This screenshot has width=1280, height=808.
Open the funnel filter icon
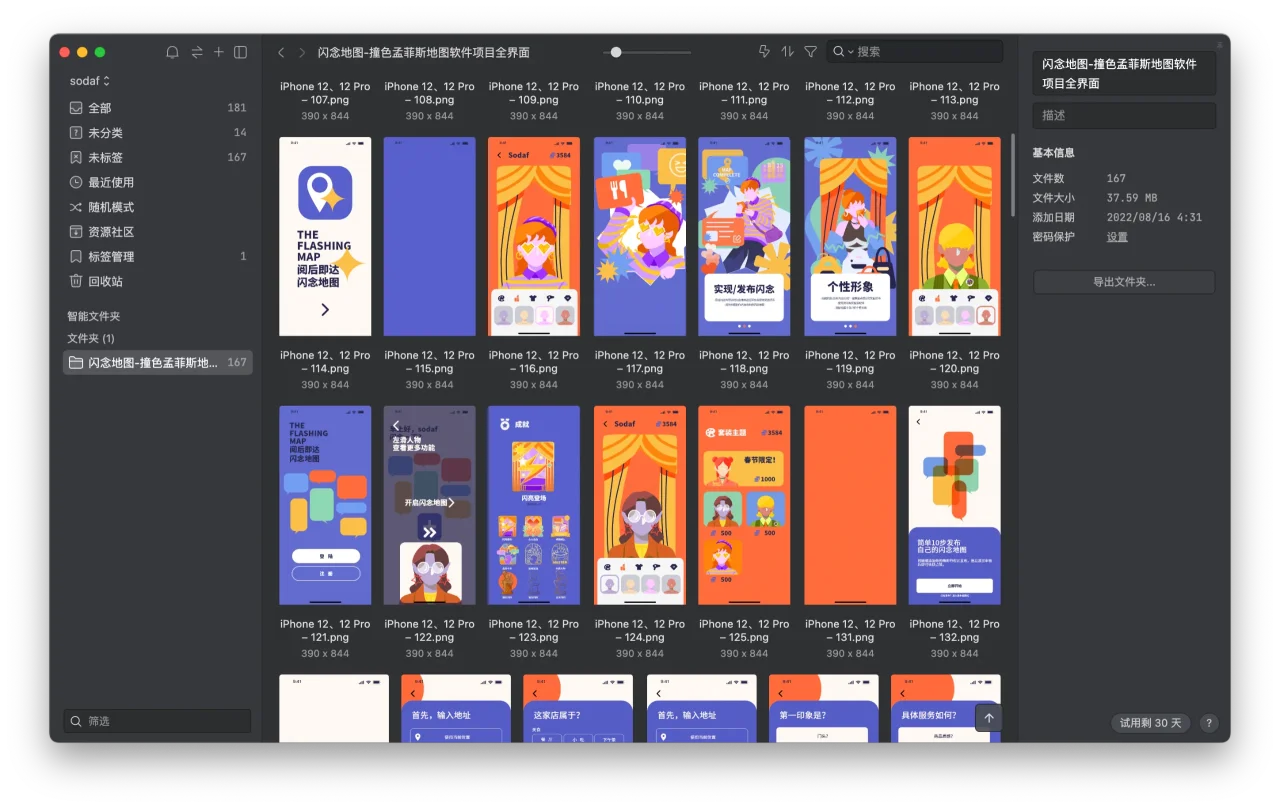click(x=811, y=52)
